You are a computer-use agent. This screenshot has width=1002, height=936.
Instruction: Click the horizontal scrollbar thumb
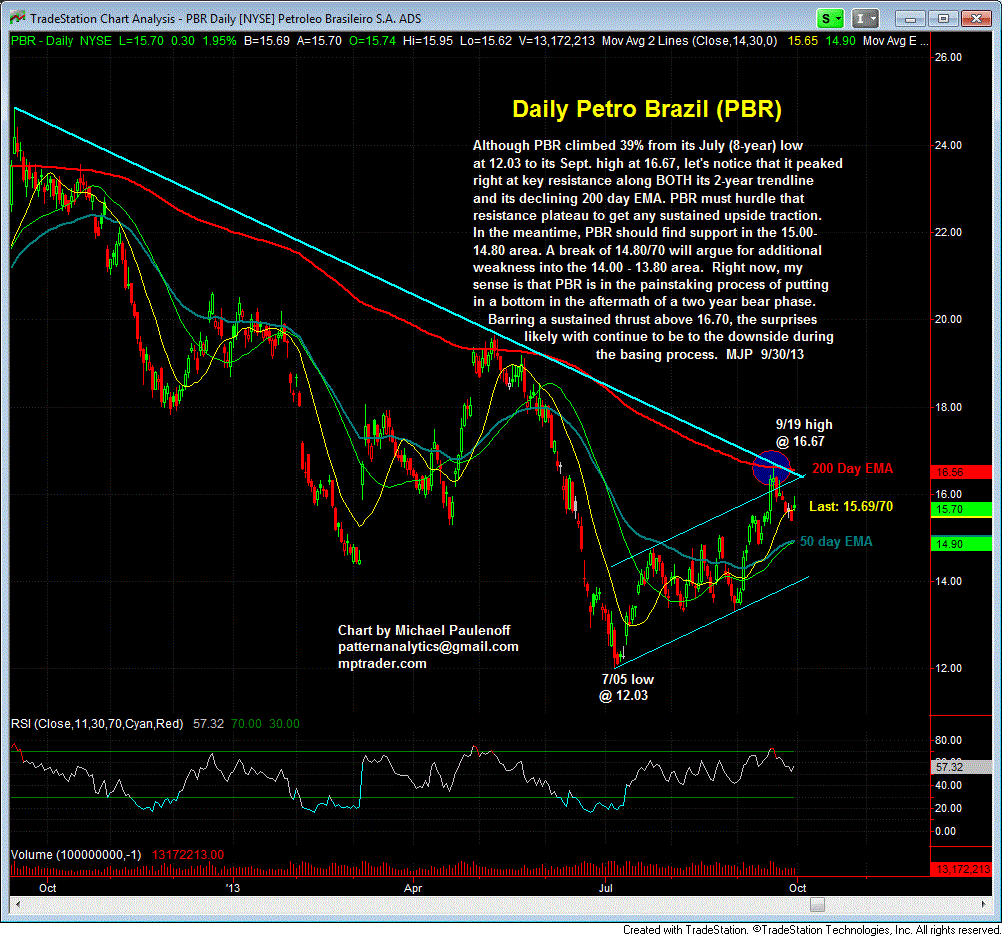click(x=817, y=904)
